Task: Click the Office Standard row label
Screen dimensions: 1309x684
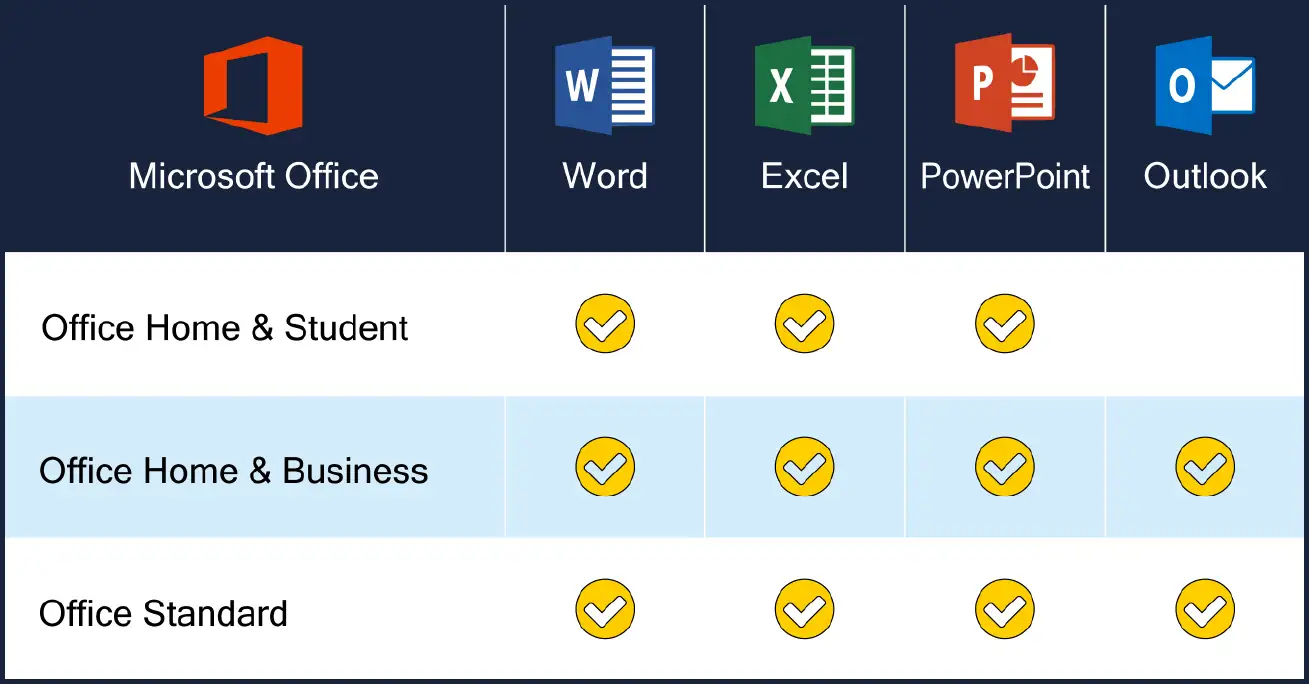Action: tap(163, 613)
